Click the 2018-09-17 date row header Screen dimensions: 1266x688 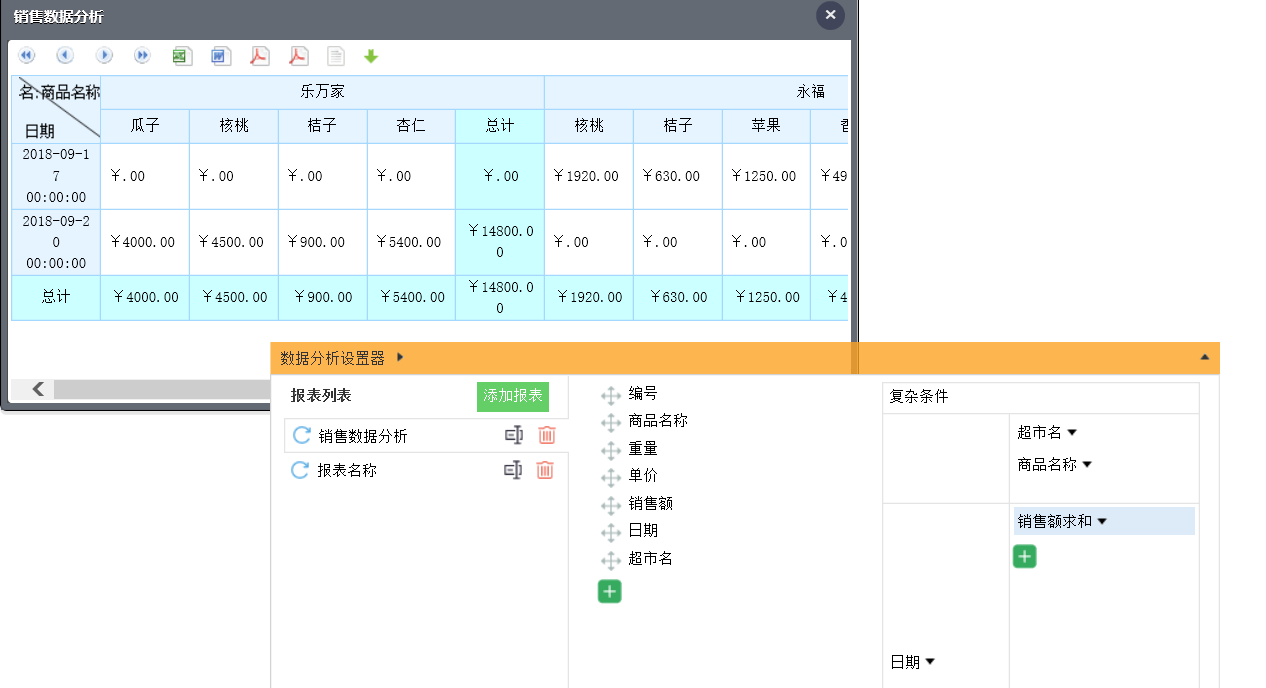[56, 176]
